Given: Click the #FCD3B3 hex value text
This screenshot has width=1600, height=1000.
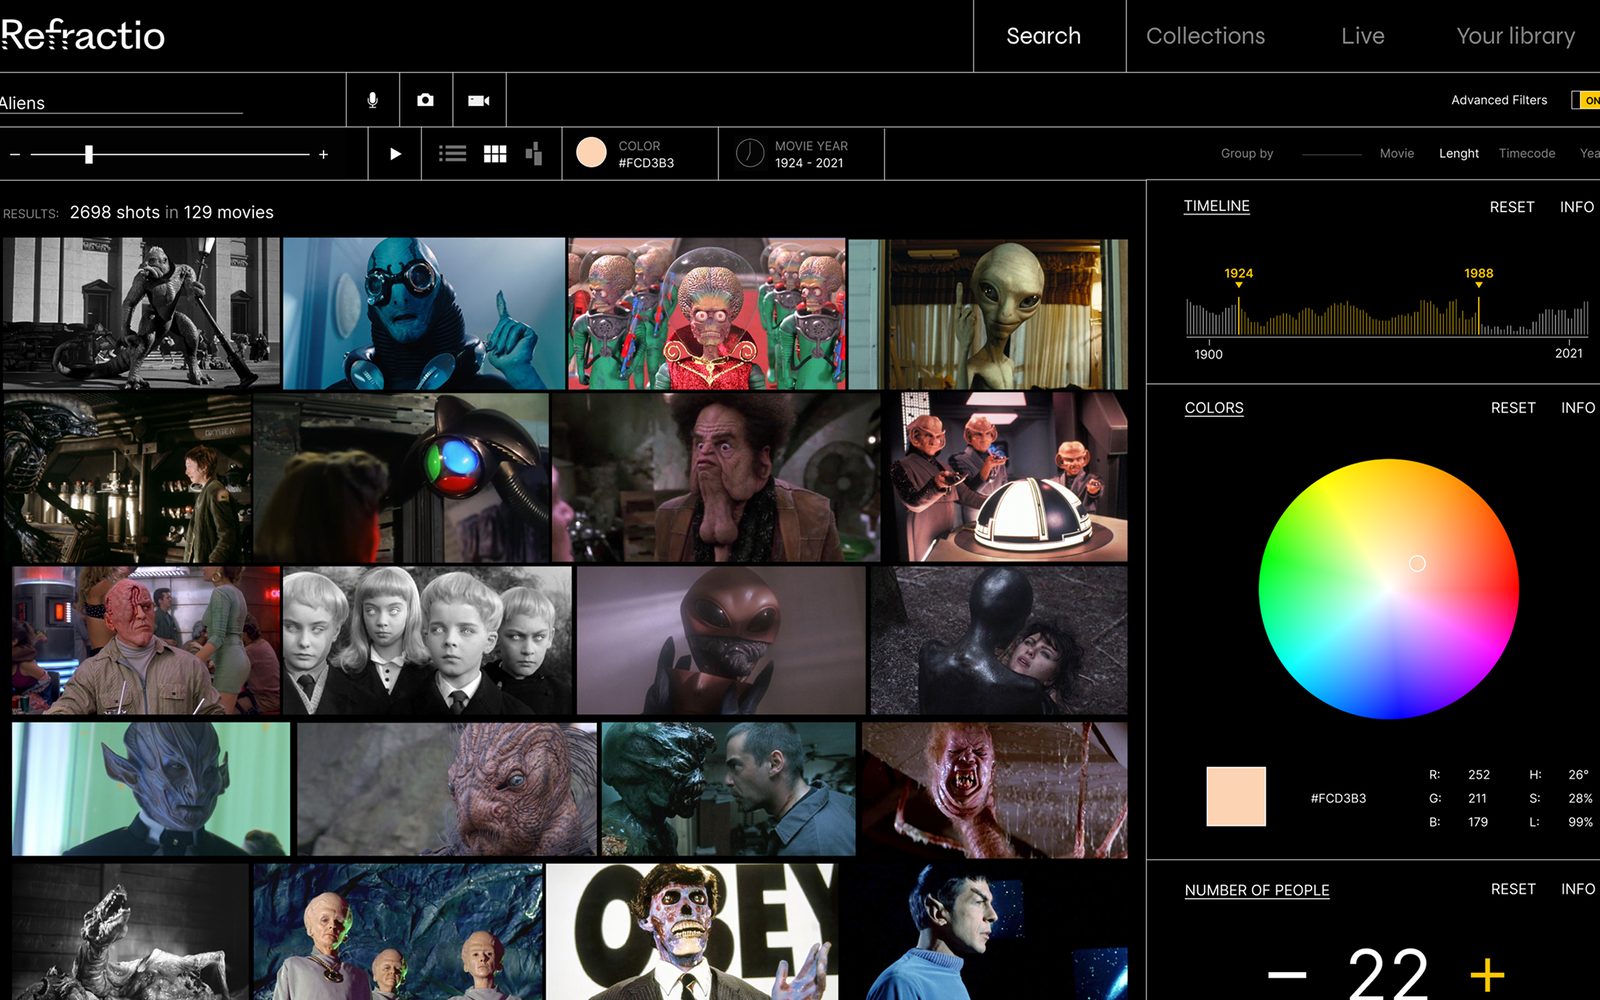Looking at the screenshot, I should (x=1338, y=798).
